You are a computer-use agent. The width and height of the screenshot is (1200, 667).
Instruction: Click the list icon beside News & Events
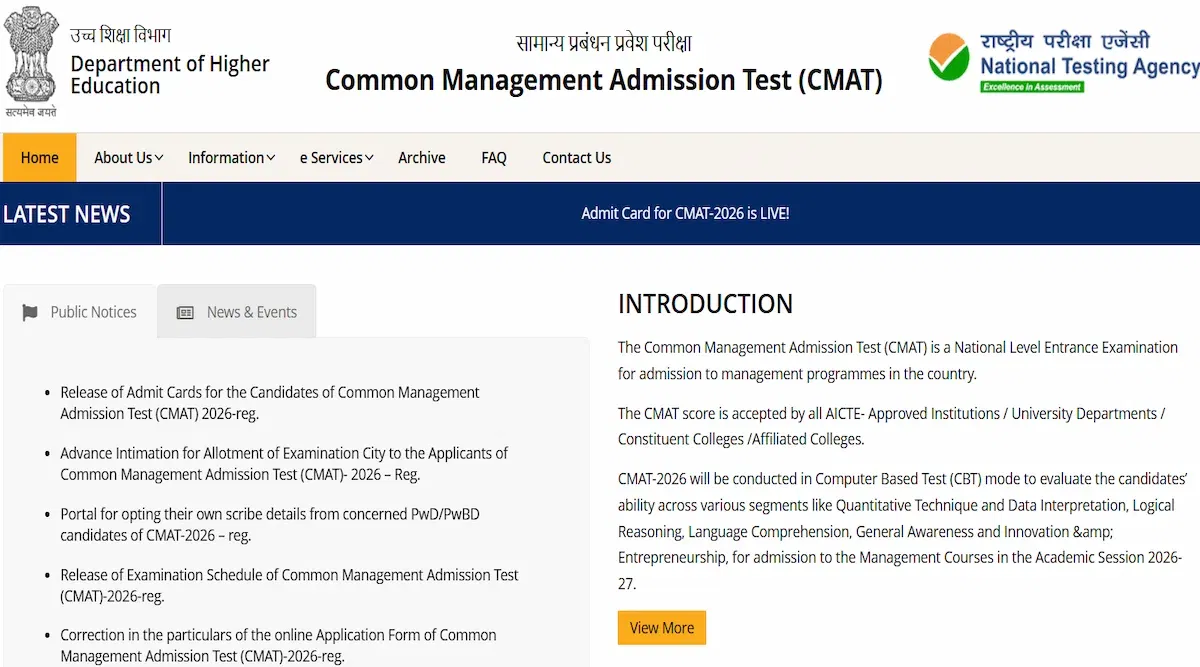coord(184,311)
